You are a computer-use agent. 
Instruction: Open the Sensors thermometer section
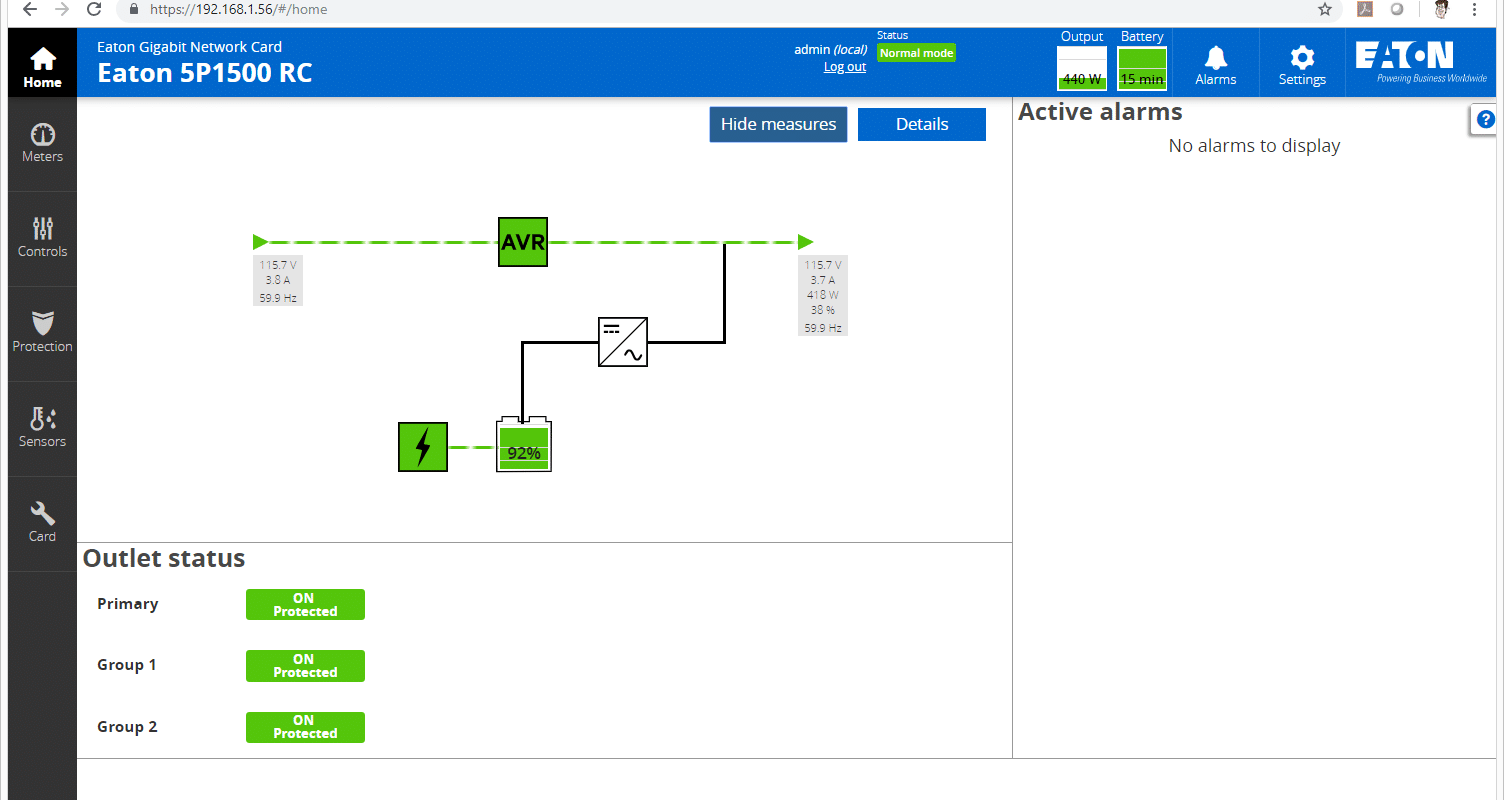pos(42,429)
